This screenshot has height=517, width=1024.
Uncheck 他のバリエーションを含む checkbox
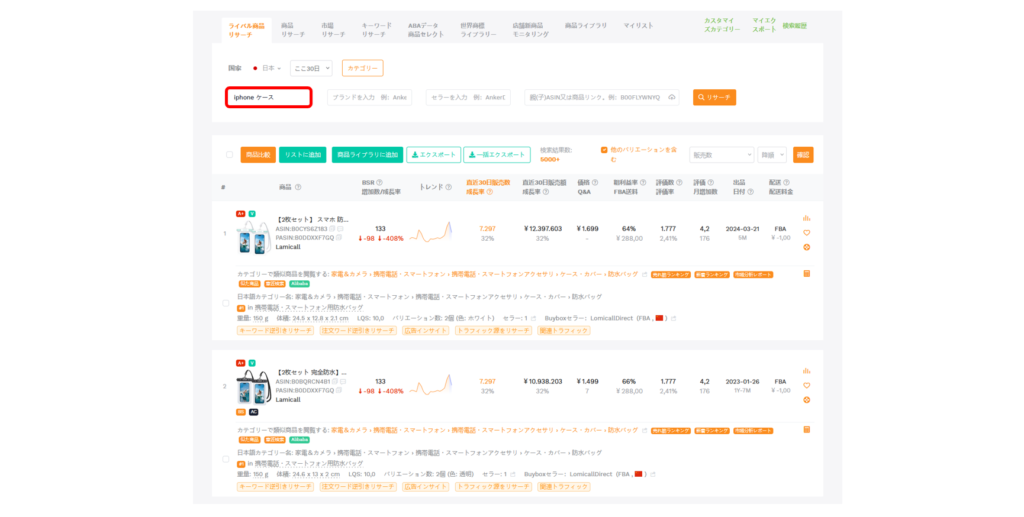coord(604,150)
